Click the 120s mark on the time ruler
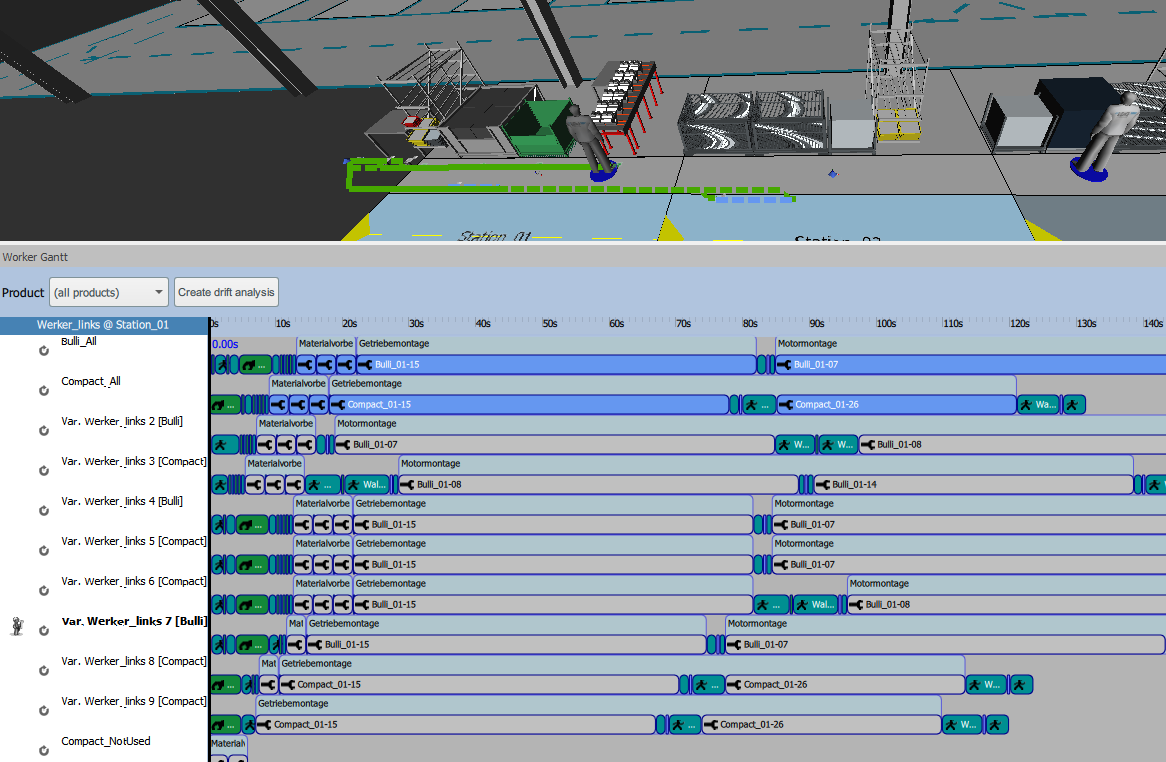Viewport: 1166px width, 762px height. click(x=1020, y=324)
